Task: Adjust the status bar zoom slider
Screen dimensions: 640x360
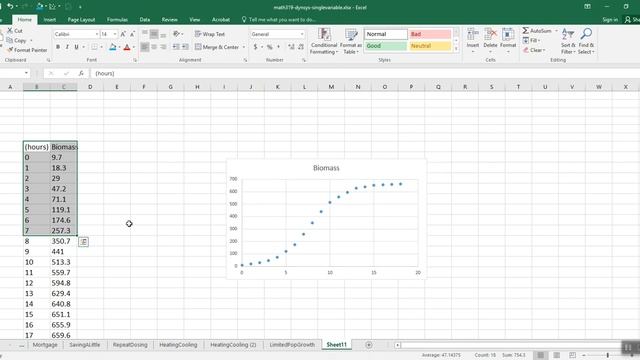Action: tap(607, 356)
